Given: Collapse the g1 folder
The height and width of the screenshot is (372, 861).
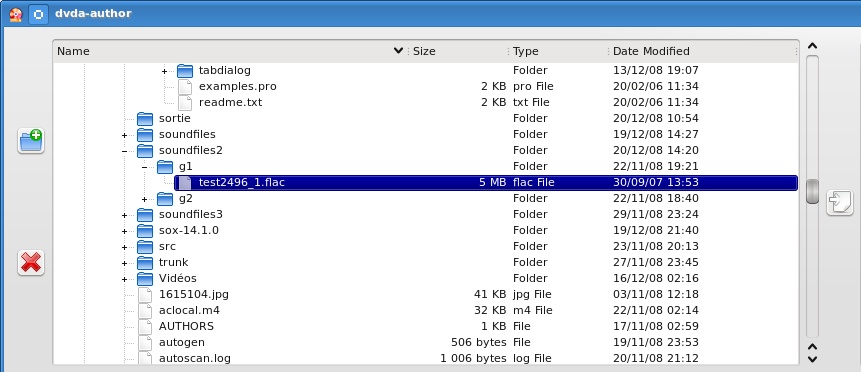Looking at the screenshot, I should click(144, 167).
